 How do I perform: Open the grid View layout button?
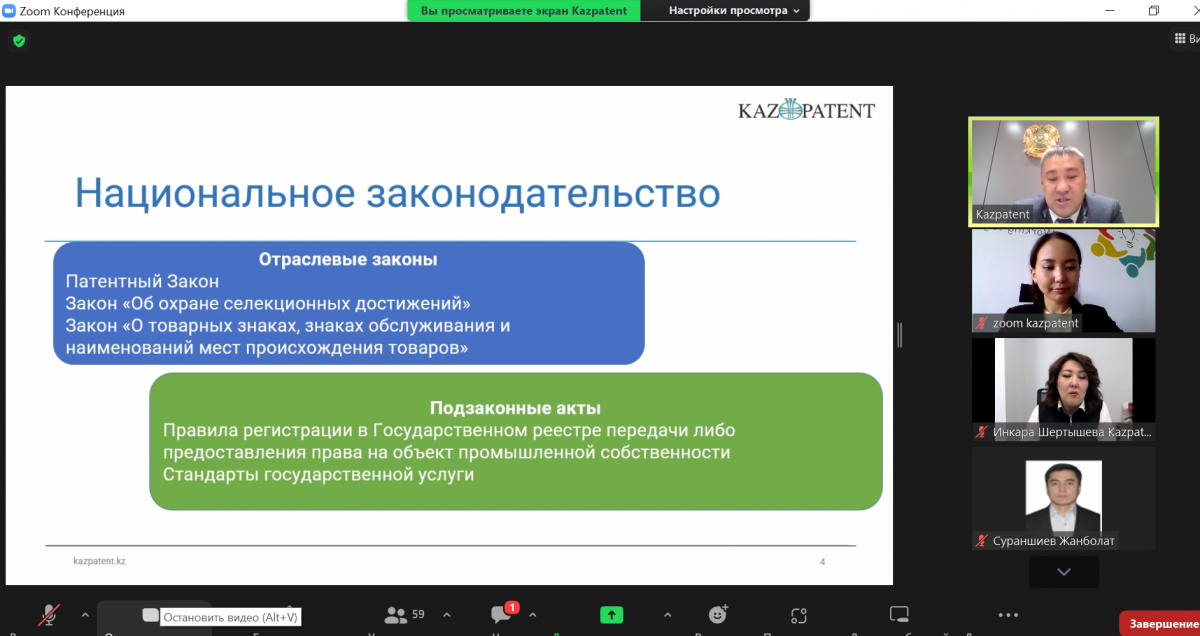(x=1184, y=39)
